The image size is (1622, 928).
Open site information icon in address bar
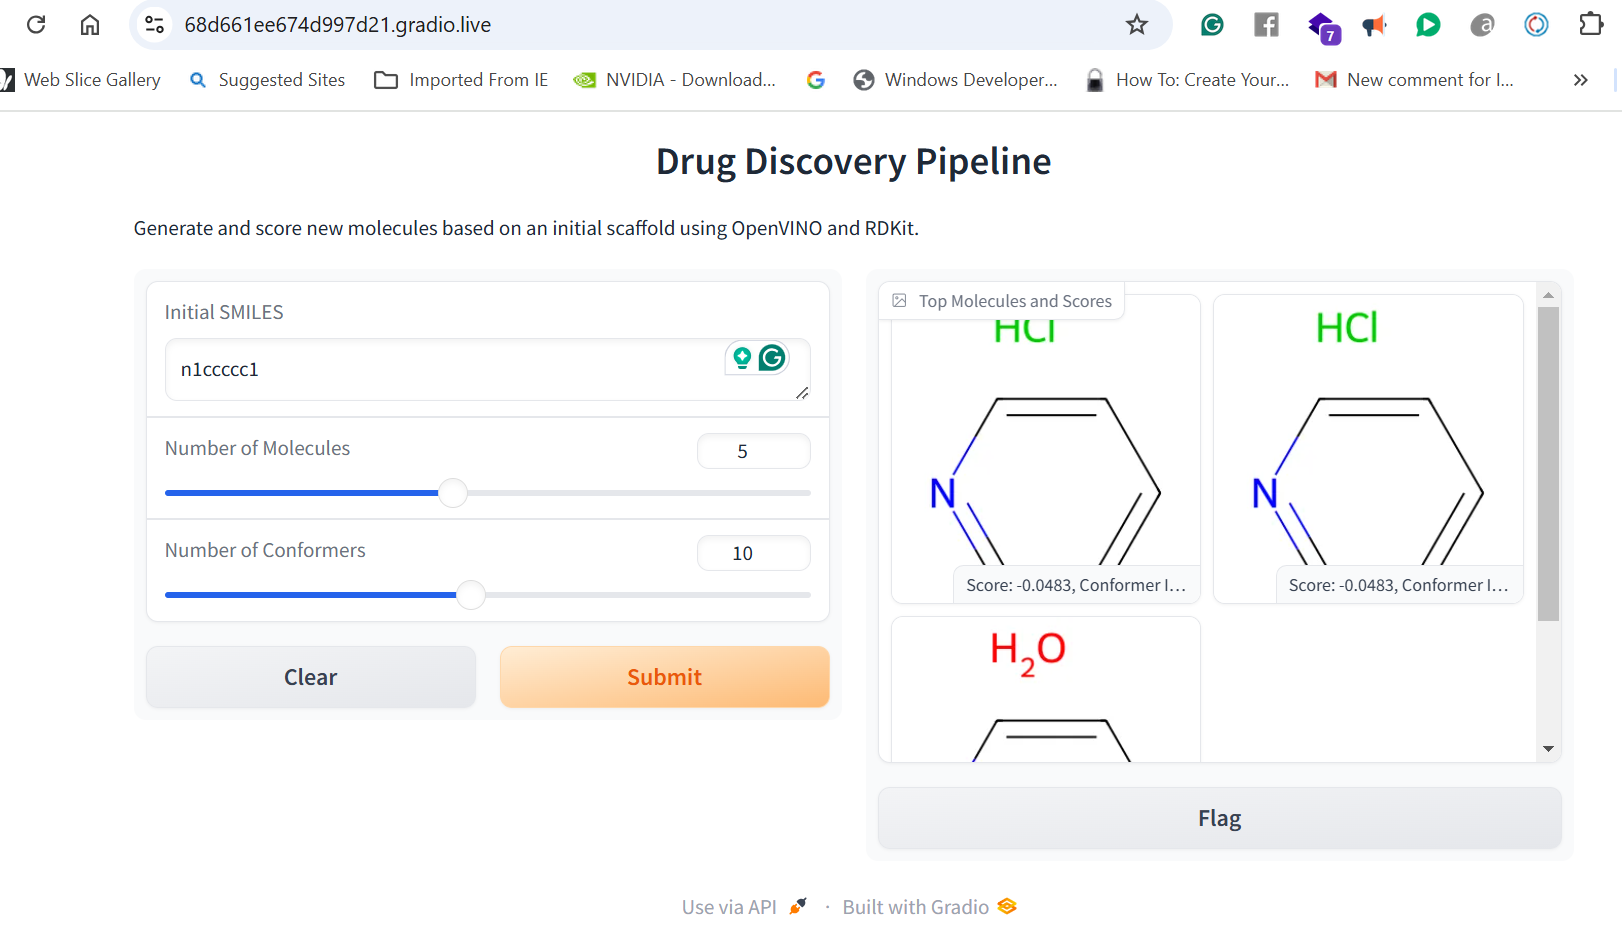click(154, 24)
